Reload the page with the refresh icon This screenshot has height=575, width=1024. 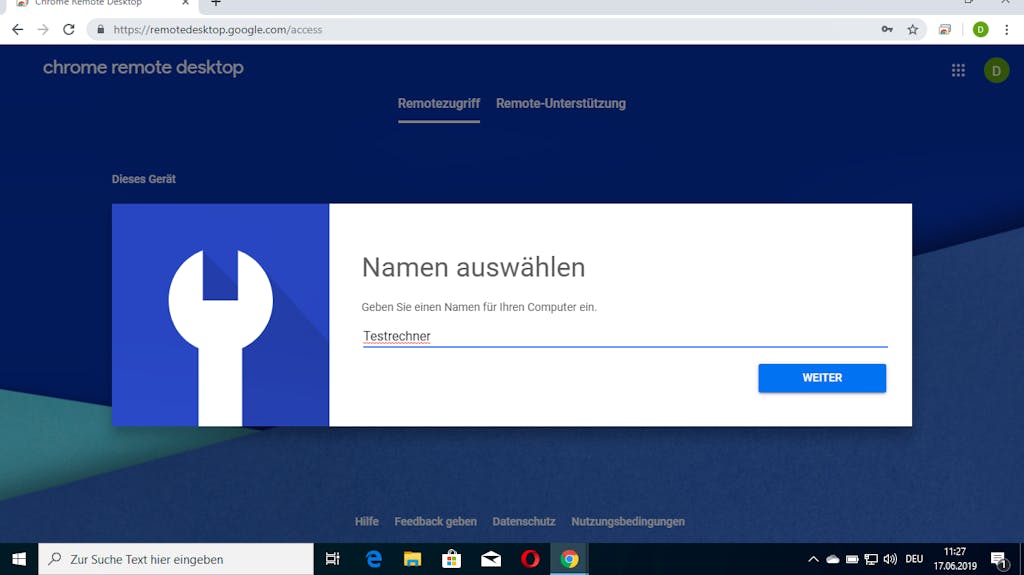69,29
